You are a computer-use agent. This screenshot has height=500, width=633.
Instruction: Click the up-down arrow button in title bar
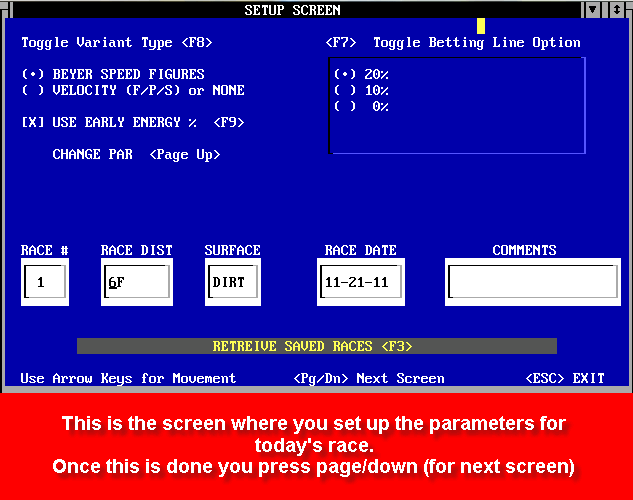(x=617, y=10)
